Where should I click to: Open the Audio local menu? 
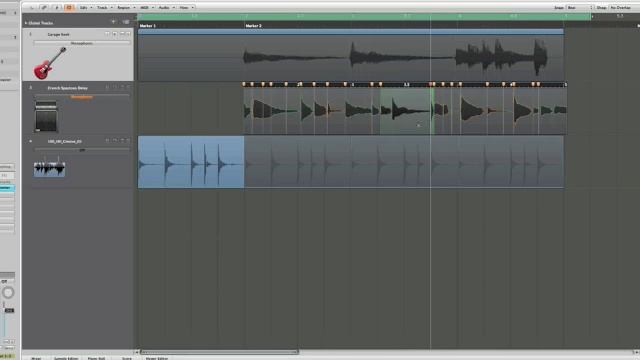(x=166, y=7)
